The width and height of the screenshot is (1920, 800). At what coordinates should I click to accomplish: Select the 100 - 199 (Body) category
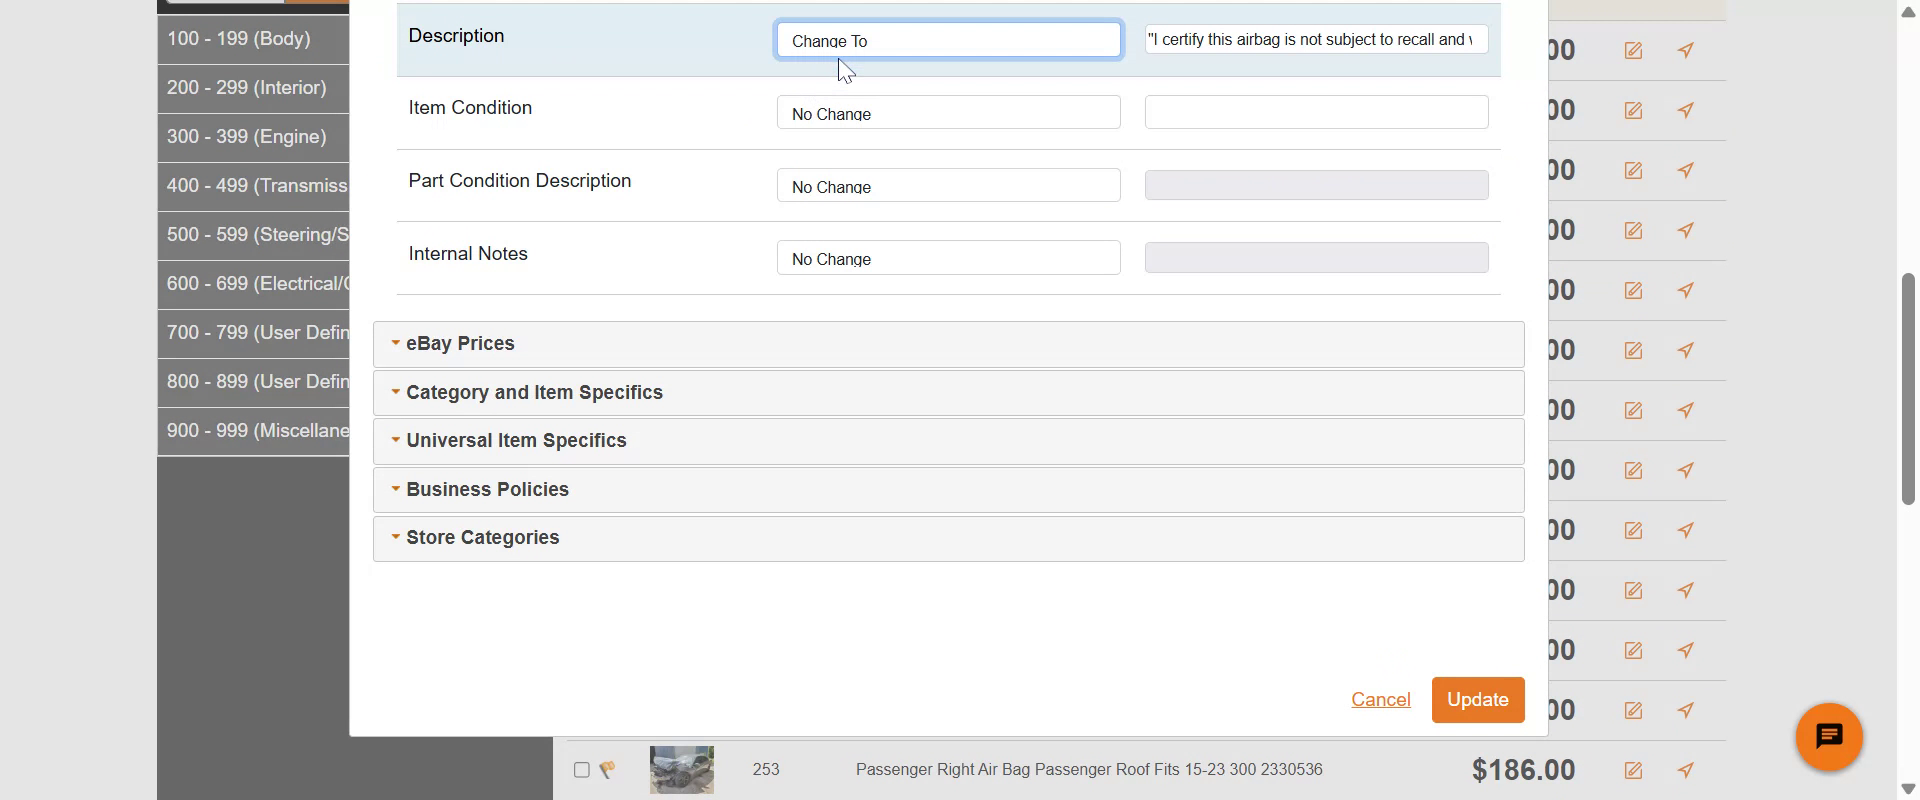(239, 39)
